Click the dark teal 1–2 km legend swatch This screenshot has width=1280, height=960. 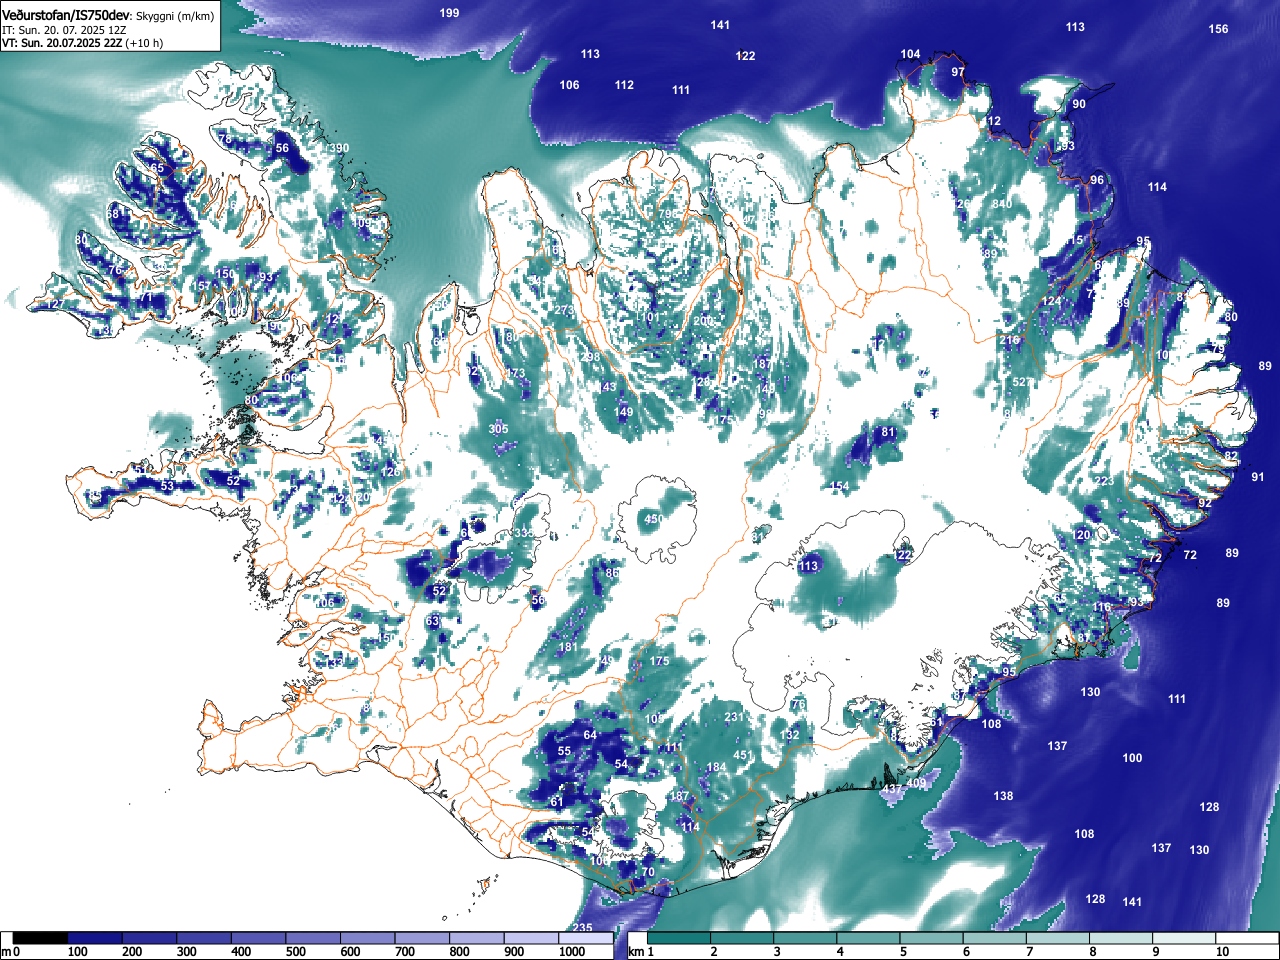679,938
